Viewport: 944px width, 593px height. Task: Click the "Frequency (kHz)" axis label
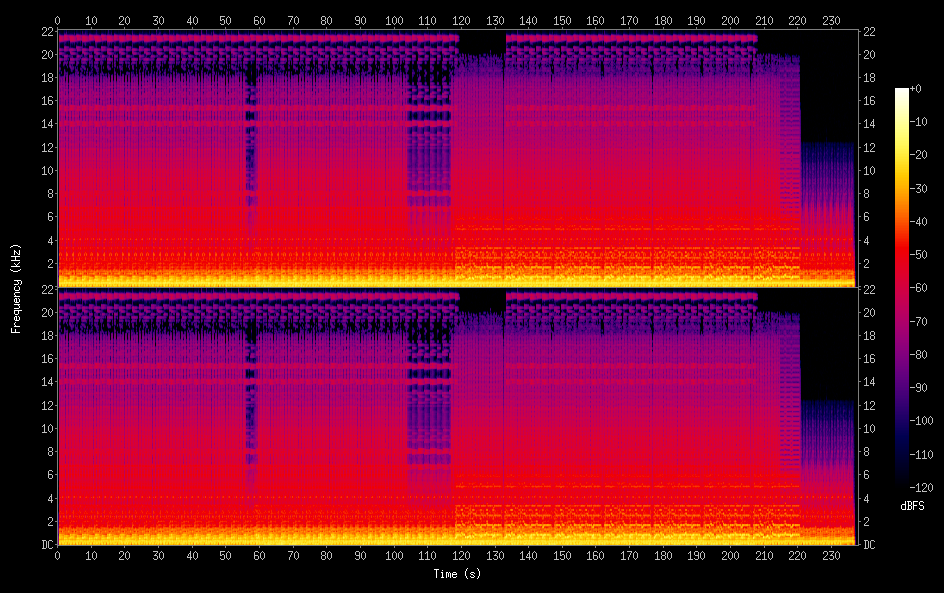(16, 288)
